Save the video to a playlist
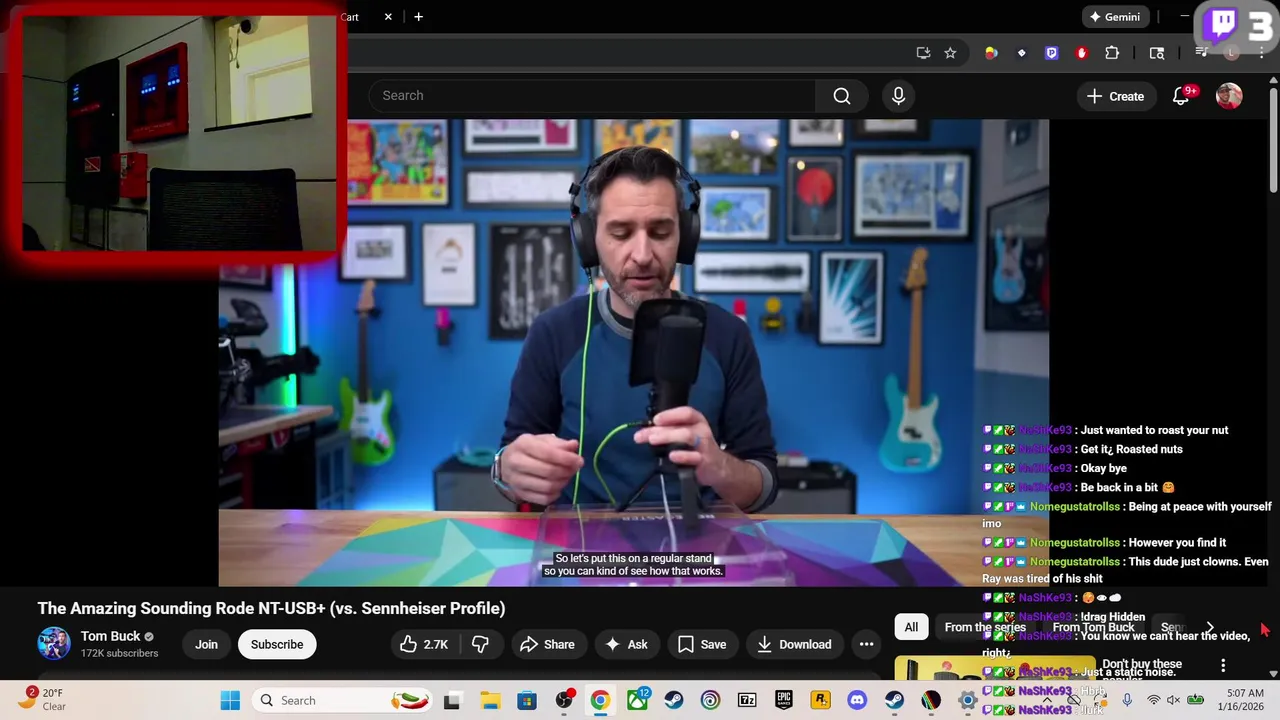This screenshot has width=1280, height=720. [702, 644]
